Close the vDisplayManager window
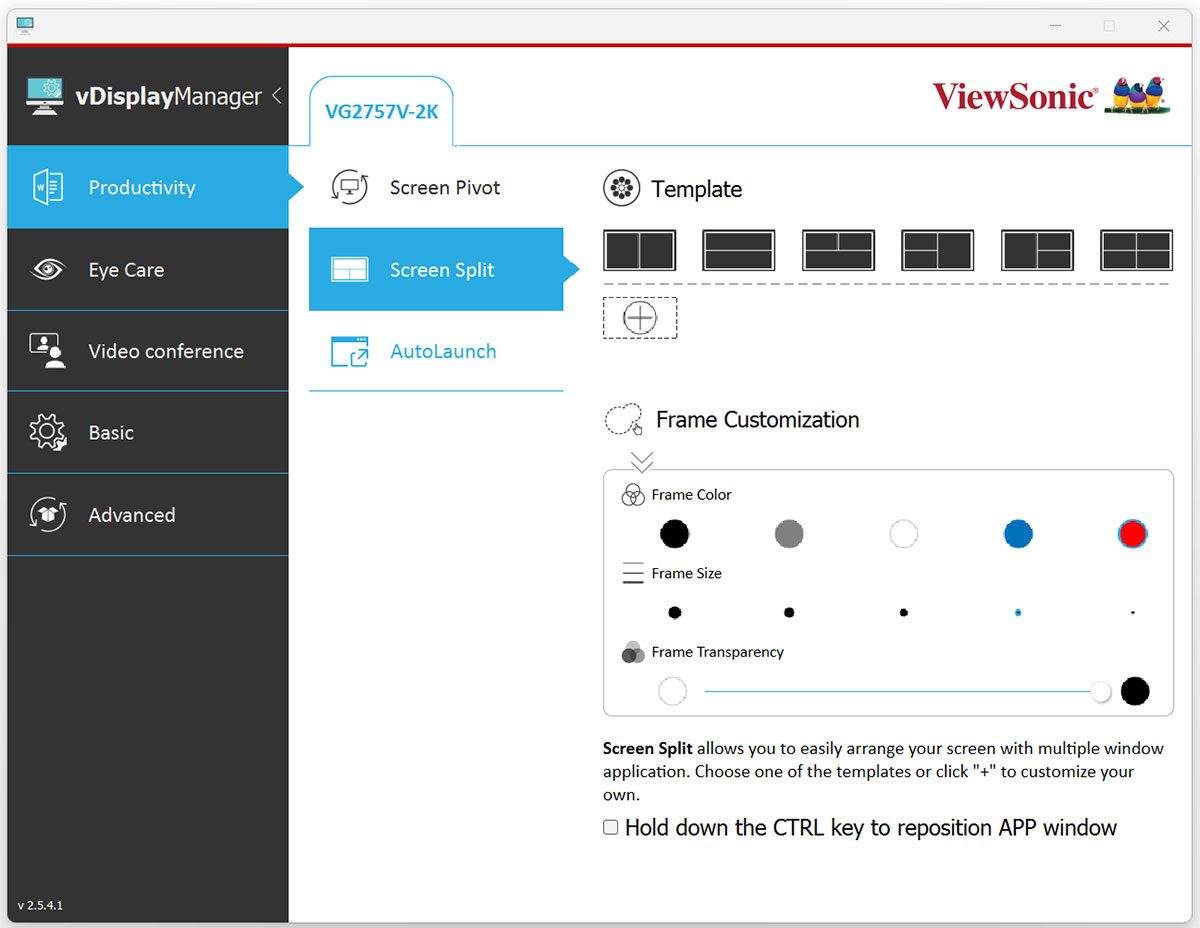The height and width of the screenshot is (928, 1200). point(1164,26)
